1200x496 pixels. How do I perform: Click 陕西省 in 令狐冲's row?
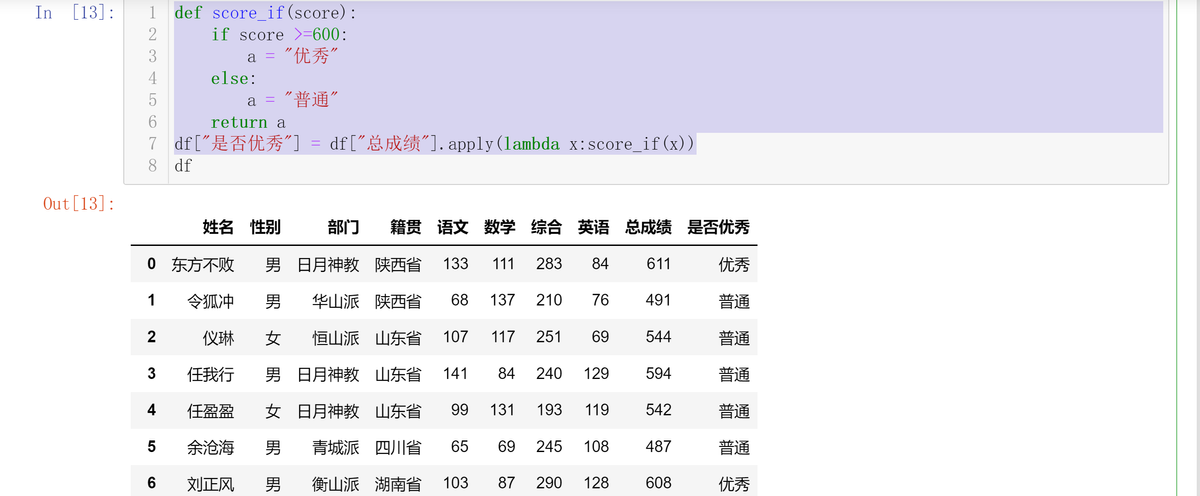click(398, 301)
